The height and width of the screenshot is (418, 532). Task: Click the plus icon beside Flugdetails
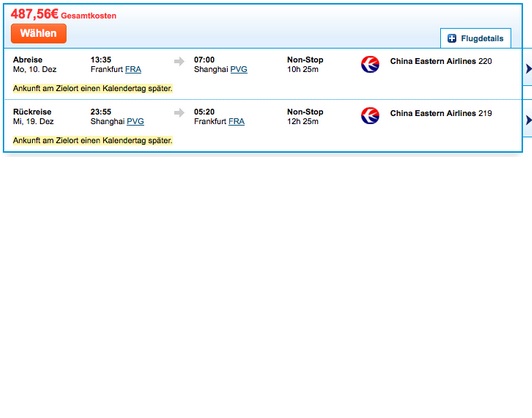click(452, 38)
